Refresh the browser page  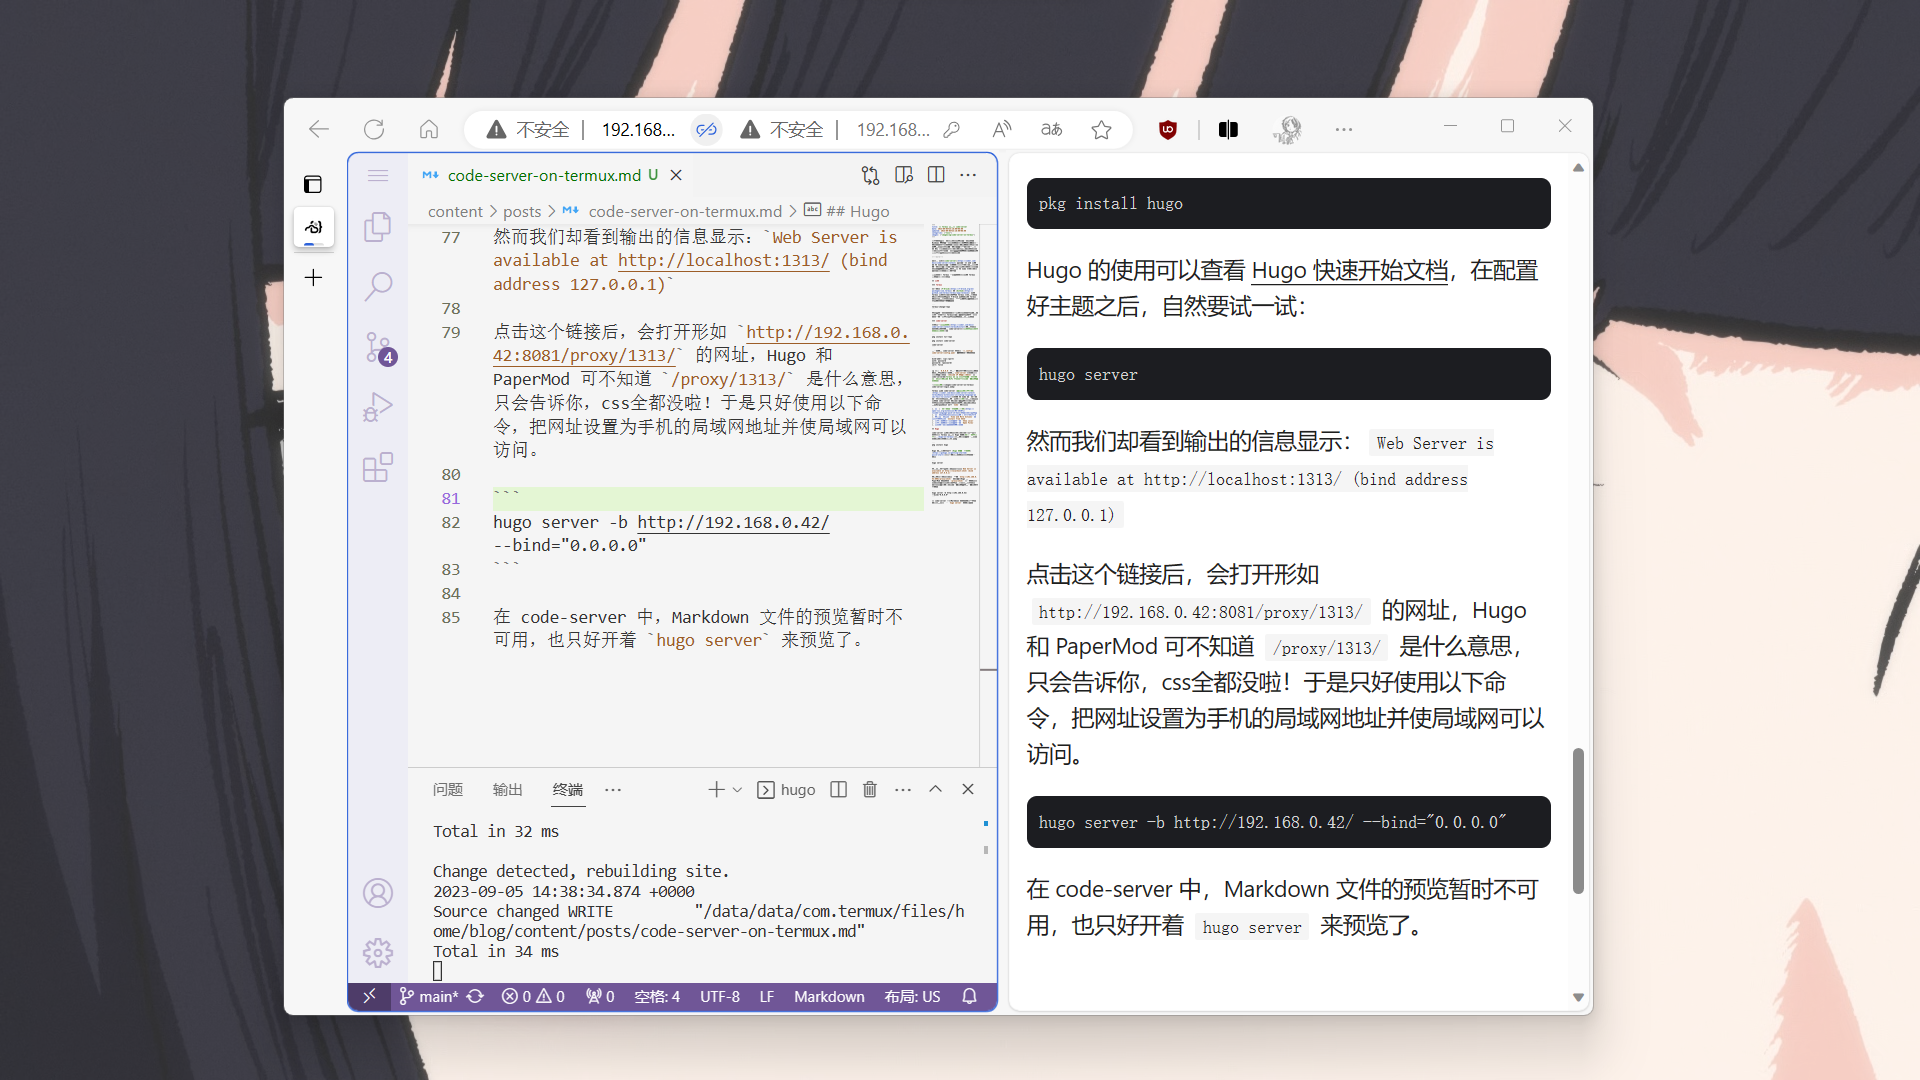(x=374, y=129)
